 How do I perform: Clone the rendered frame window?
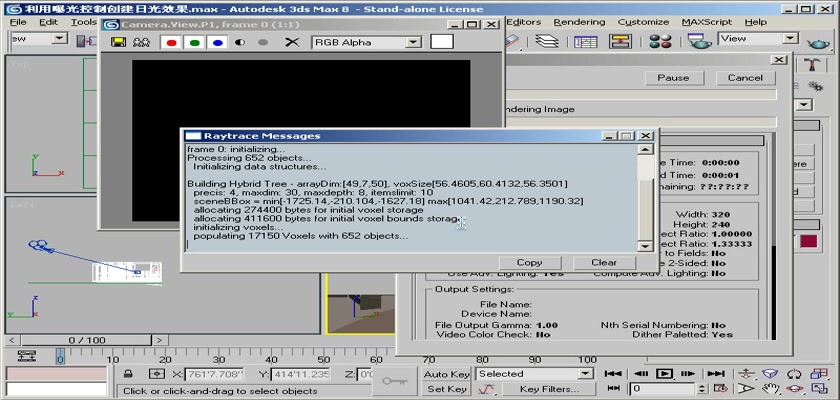coord(141,42)
